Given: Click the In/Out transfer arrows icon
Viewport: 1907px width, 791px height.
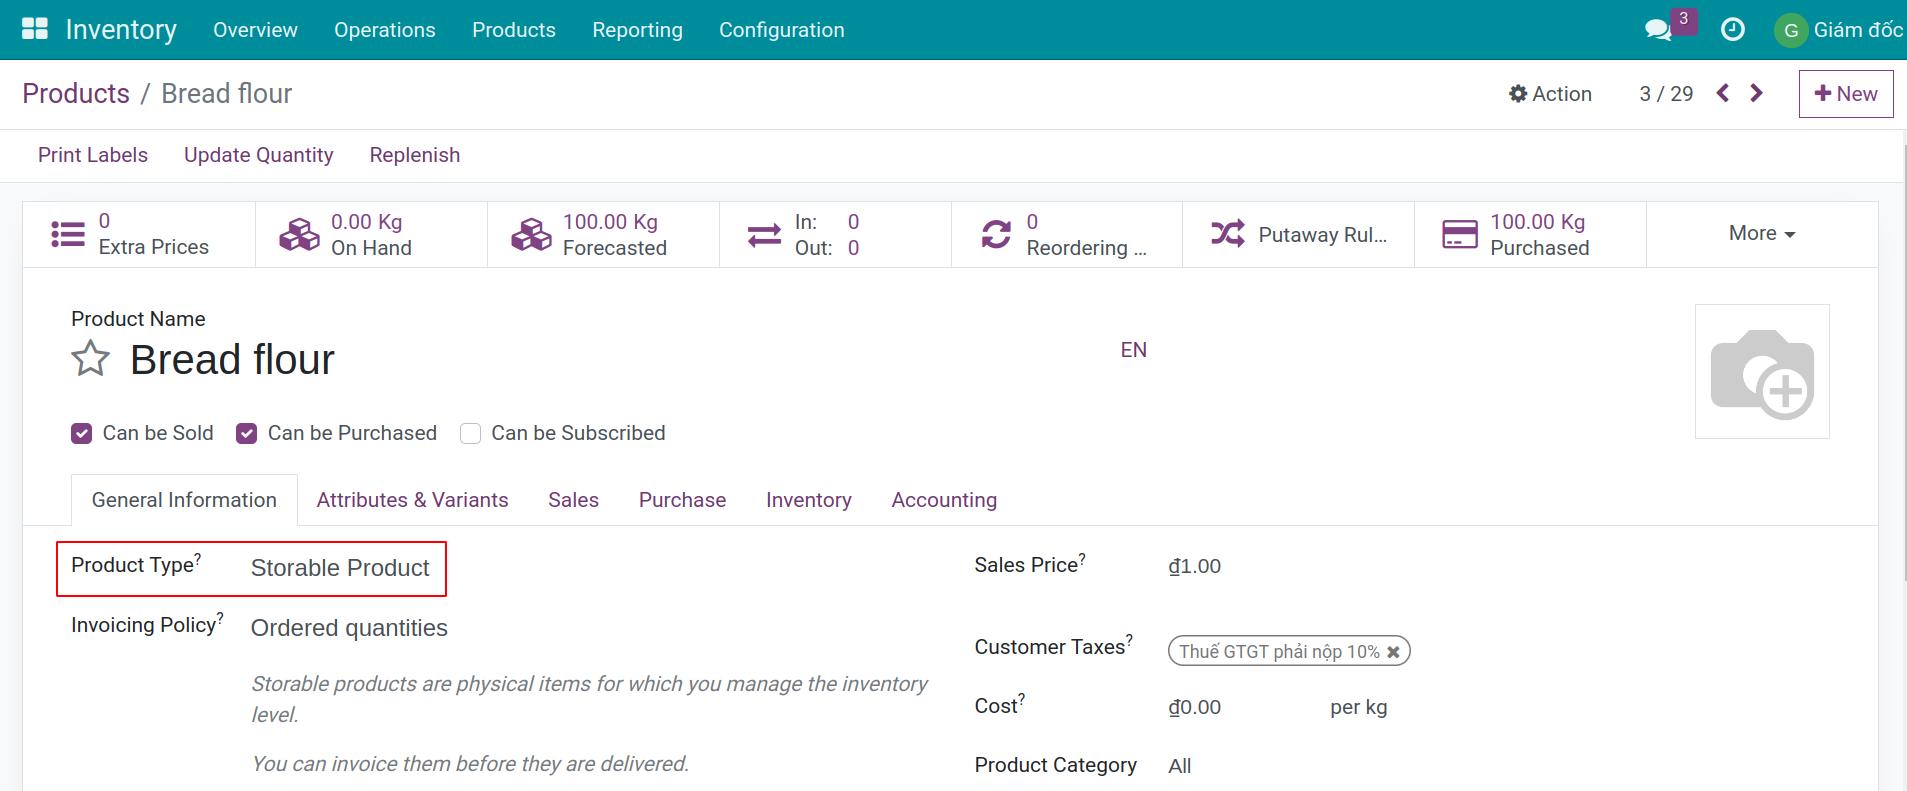Looking at the screenshot, I should point(764,235).
